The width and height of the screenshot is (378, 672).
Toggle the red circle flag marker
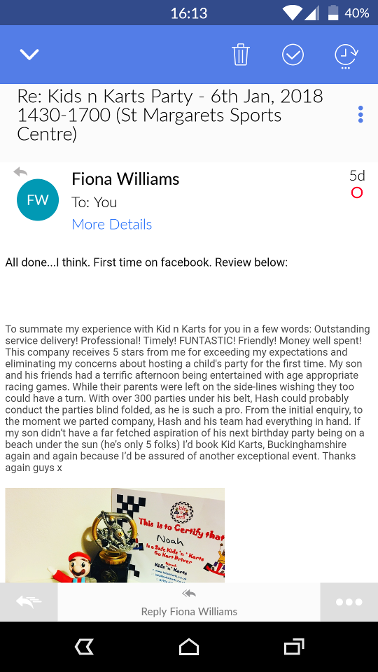pos(357,193)
